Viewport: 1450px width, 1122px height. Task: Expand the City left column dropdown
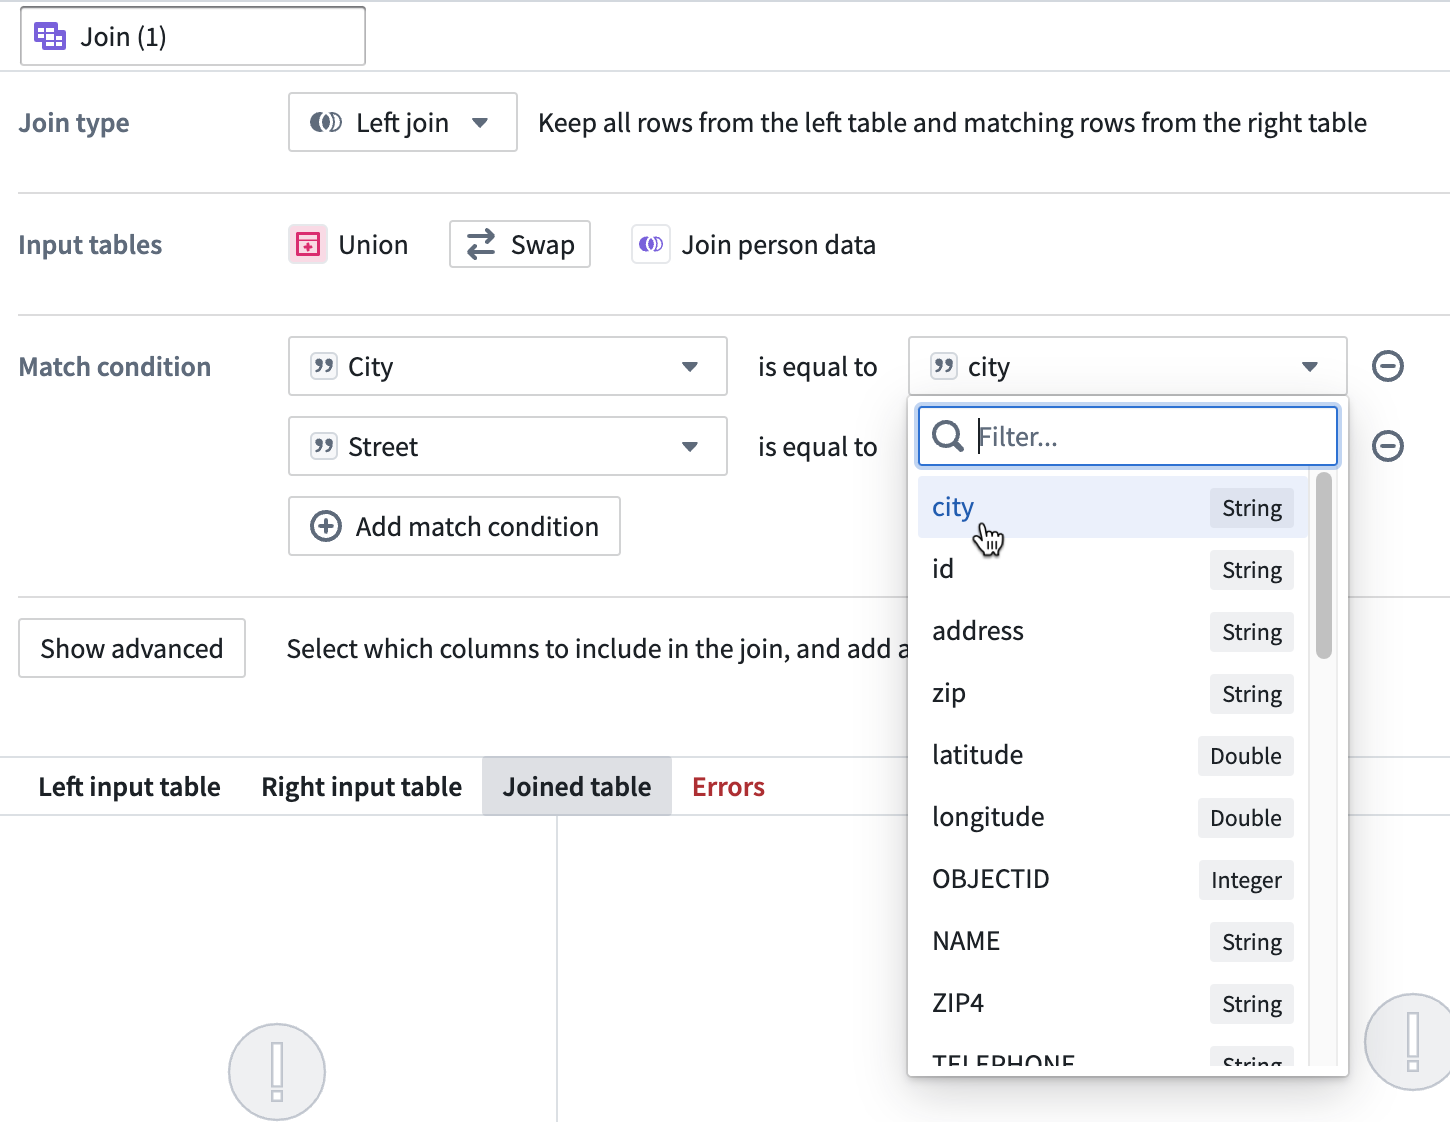point(508,366)
